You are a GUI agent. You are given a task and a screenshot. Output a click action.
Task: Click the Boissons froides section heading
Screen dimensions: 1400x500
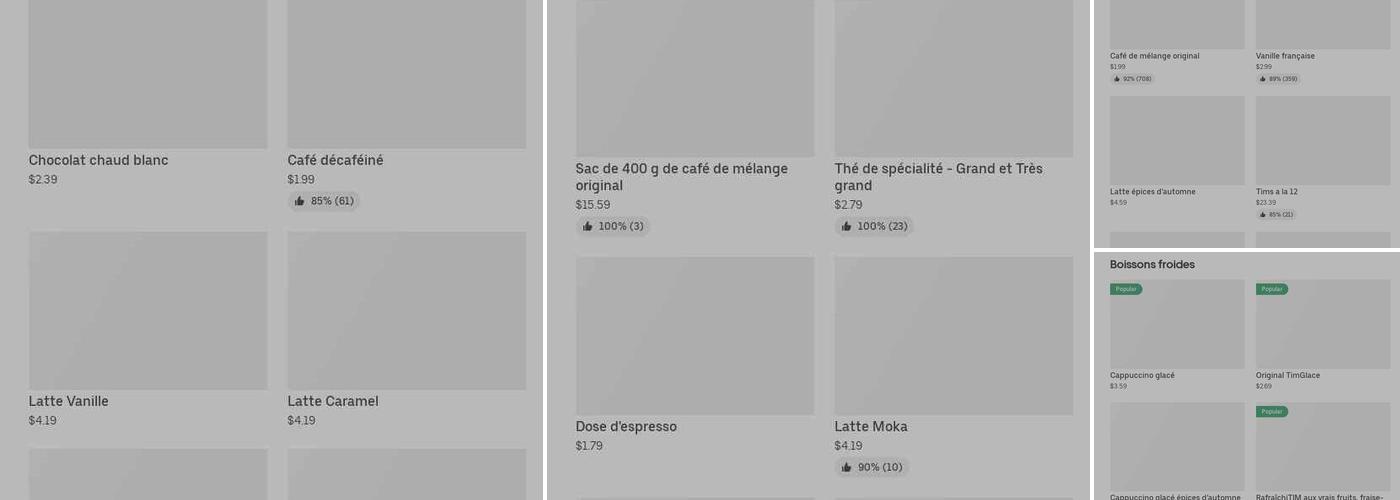coord(1152,265)
